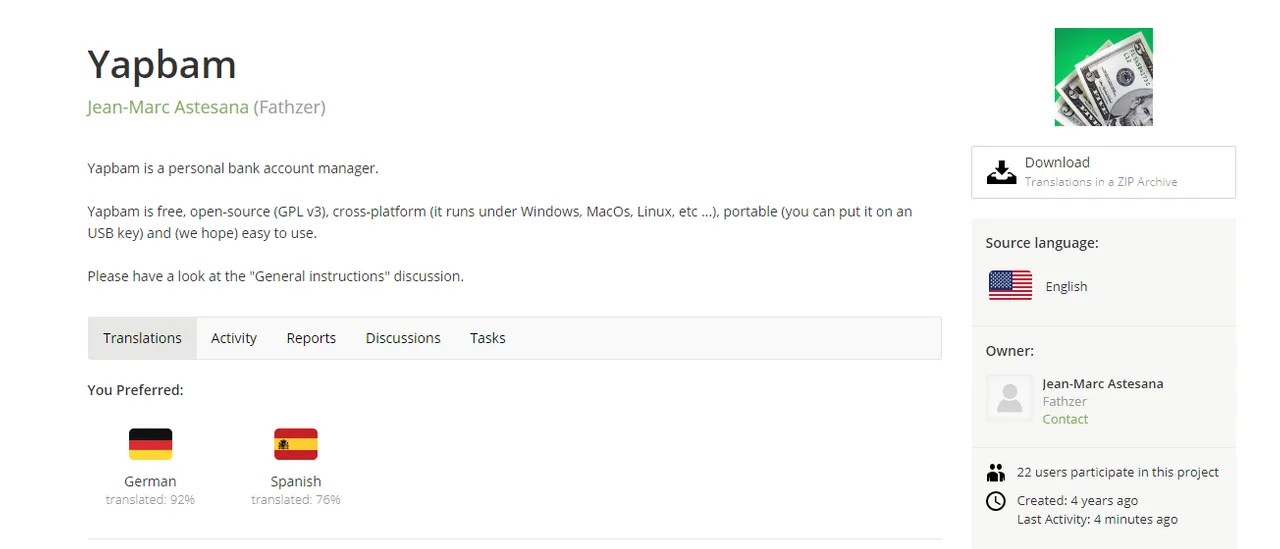Click 'translated: 92%' under German
This screenshot has width=1280, height=549.
tap(150, 499)
